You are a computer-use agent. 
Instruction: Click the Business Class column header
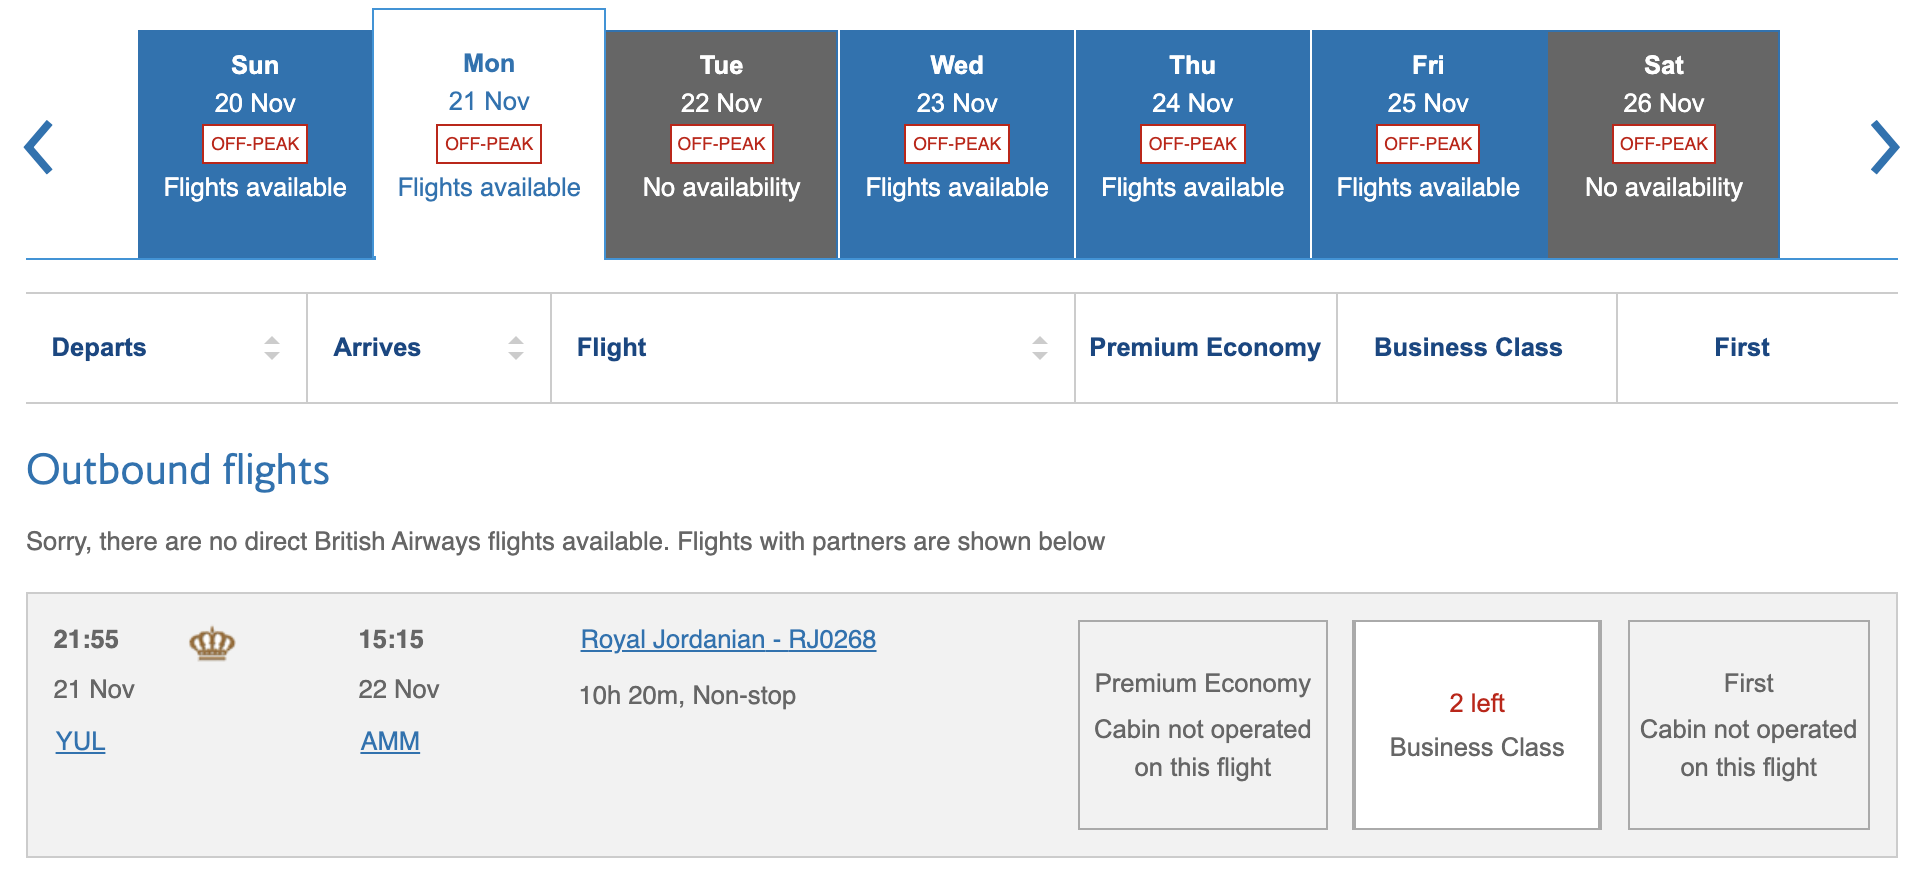click(1468, 348)
